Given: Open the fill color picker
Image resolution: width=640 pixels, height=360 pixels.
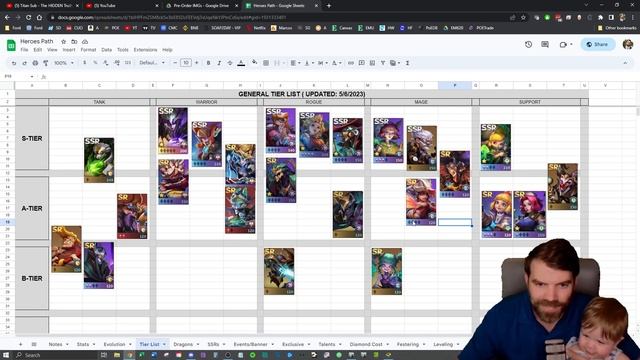Looking at the screenshot, I should [x=254, y=63].
